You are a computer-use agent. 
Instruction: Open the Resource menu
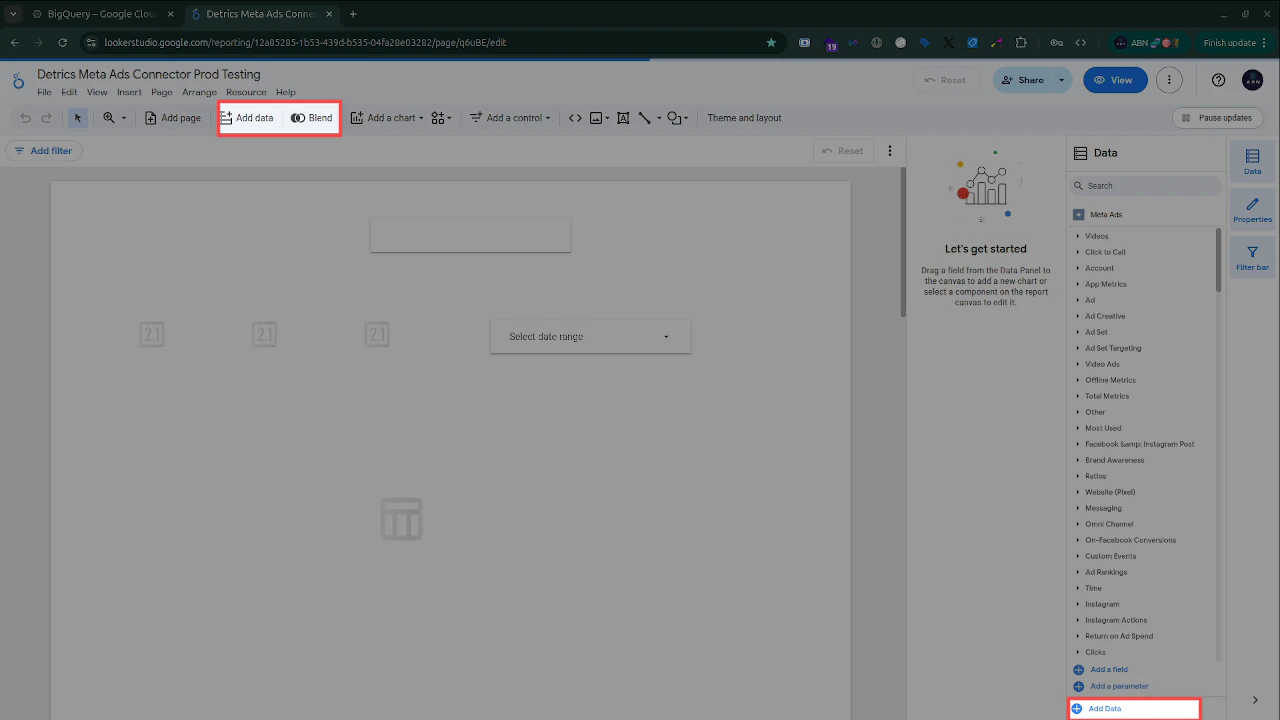pos(245,91)
